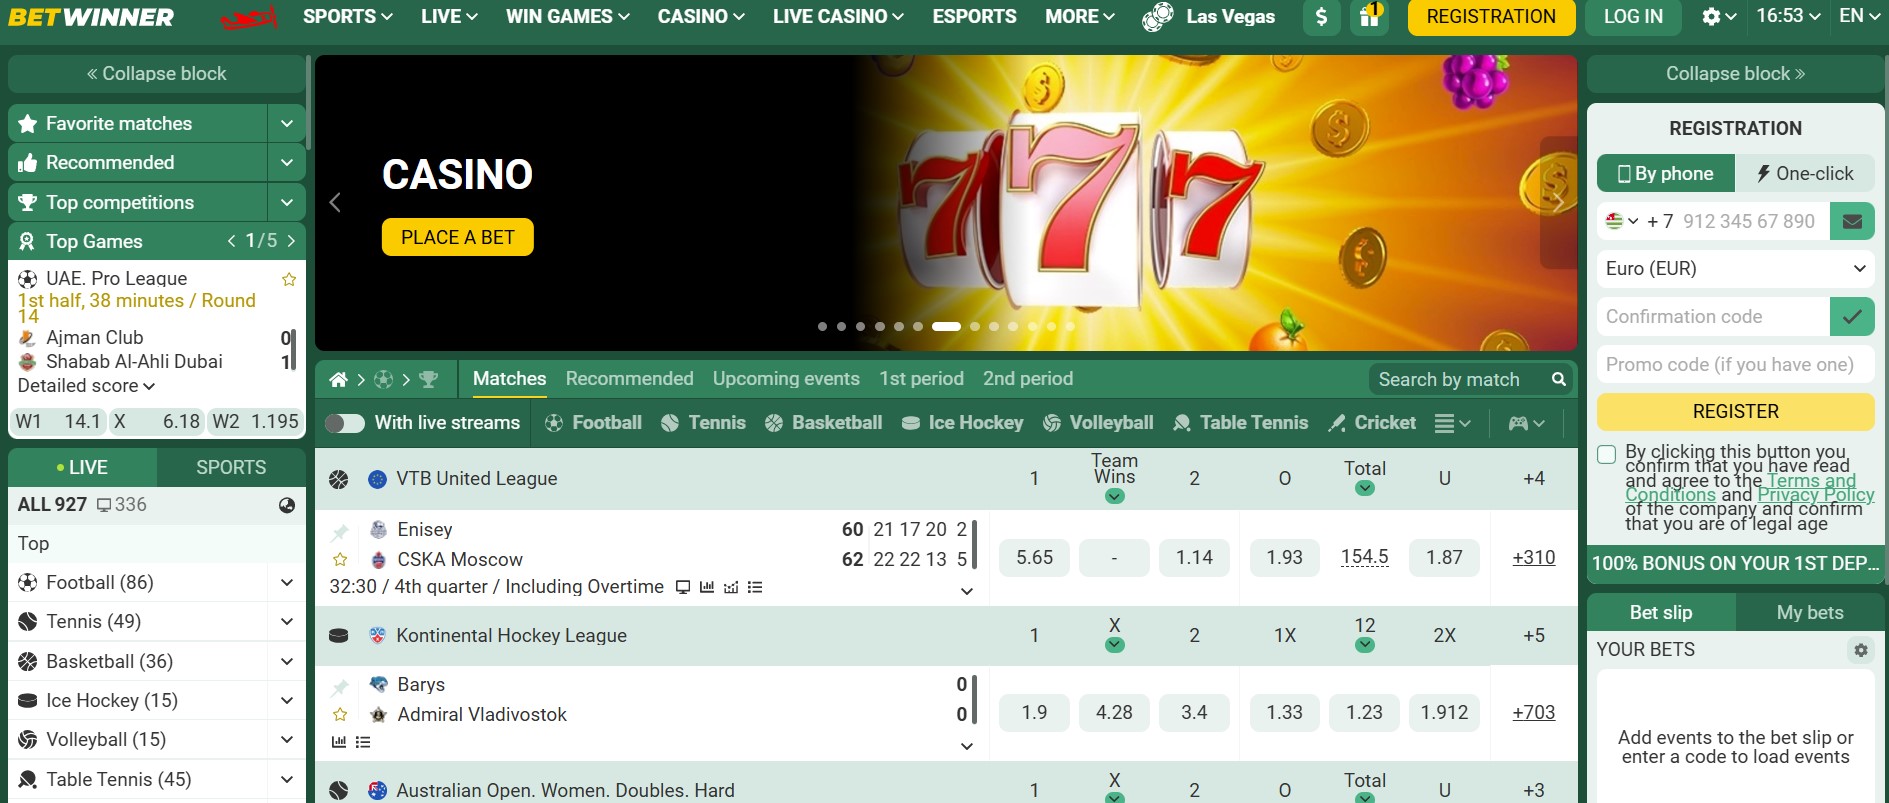
Task: Expand Recommended section
Action: (x=287, y=162)
